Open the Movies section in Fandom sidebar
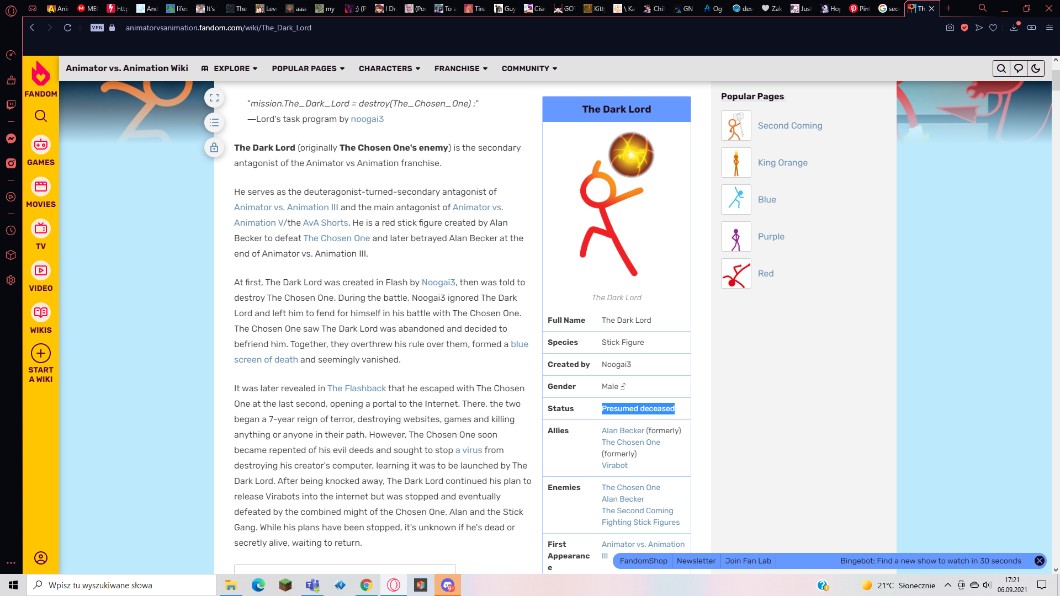This screenshot has height=596, width=1060. 40,188
